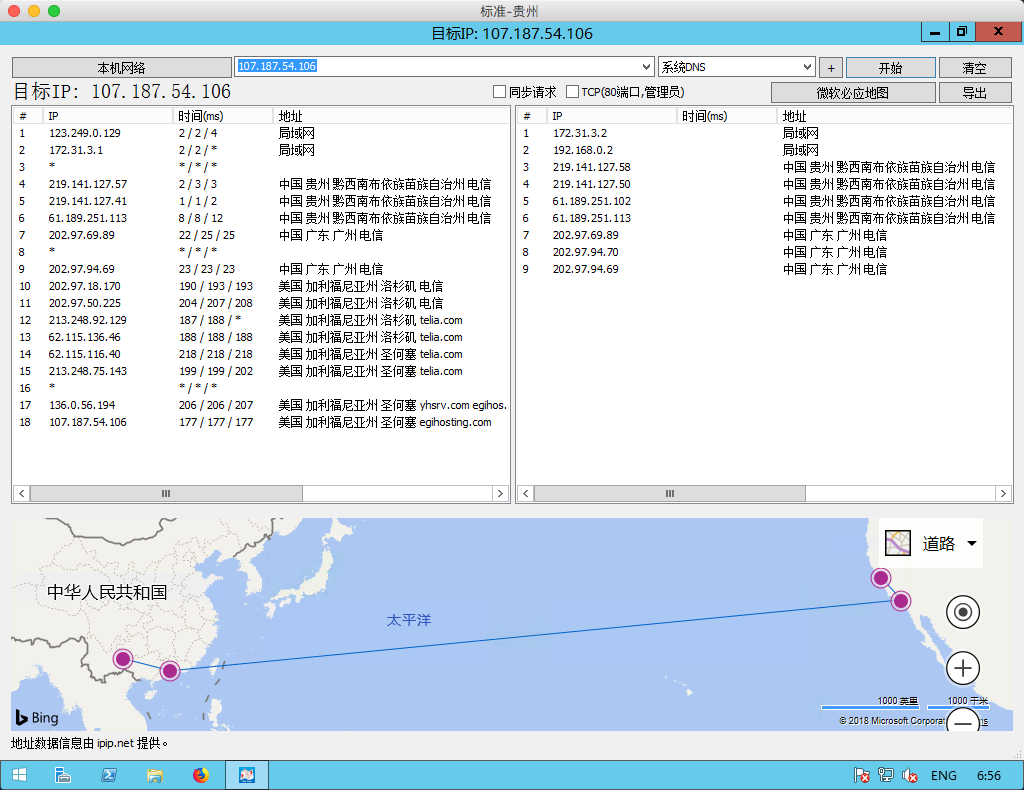Open the 系统DNS dropdown list
Viewport: 1024px width, 790px height.
click(808, 67)
